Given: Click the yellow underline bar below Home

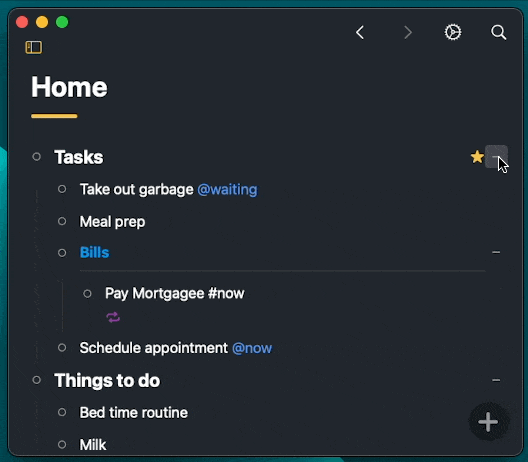Looking at the screenshot, I should (54, 116).
